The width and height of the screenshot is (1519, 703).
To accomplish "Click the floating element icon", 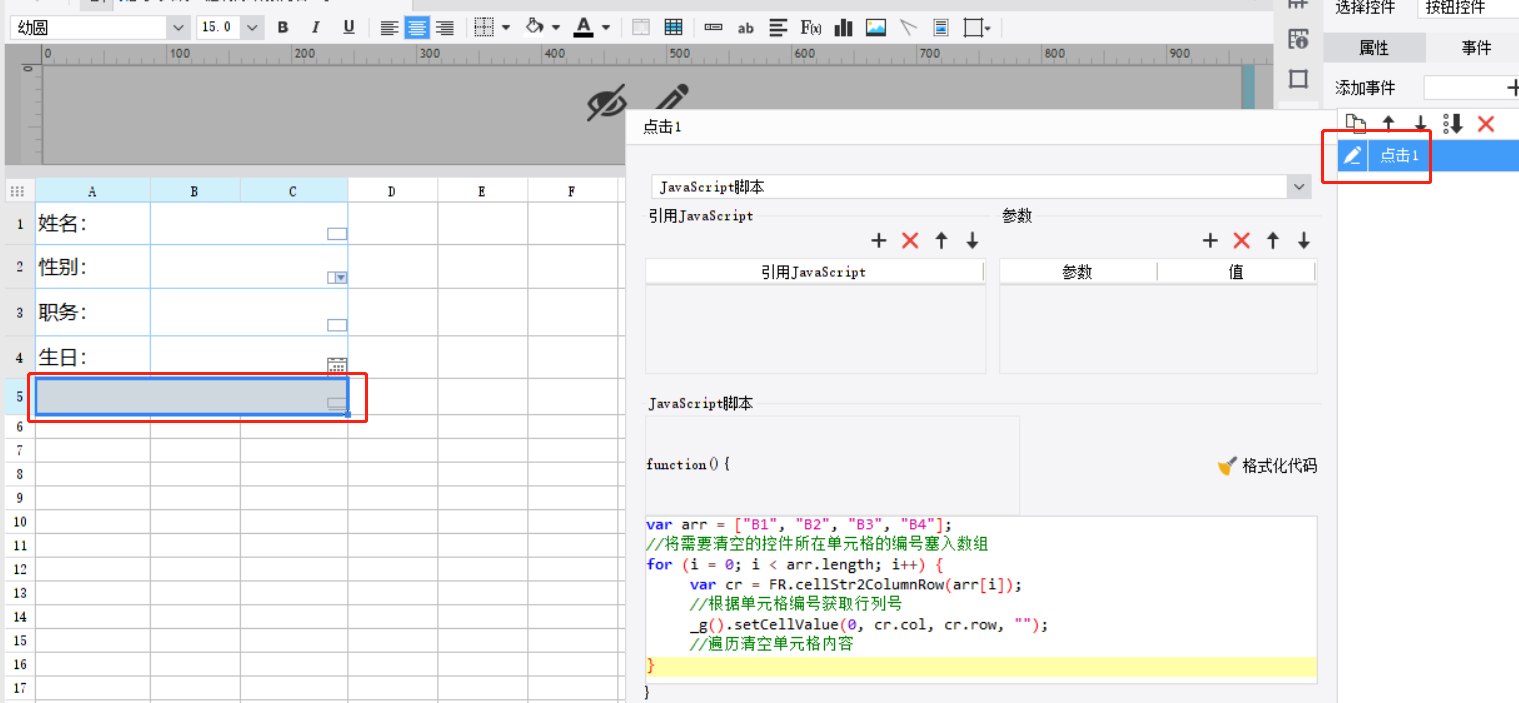I will (x=976, y=28).
